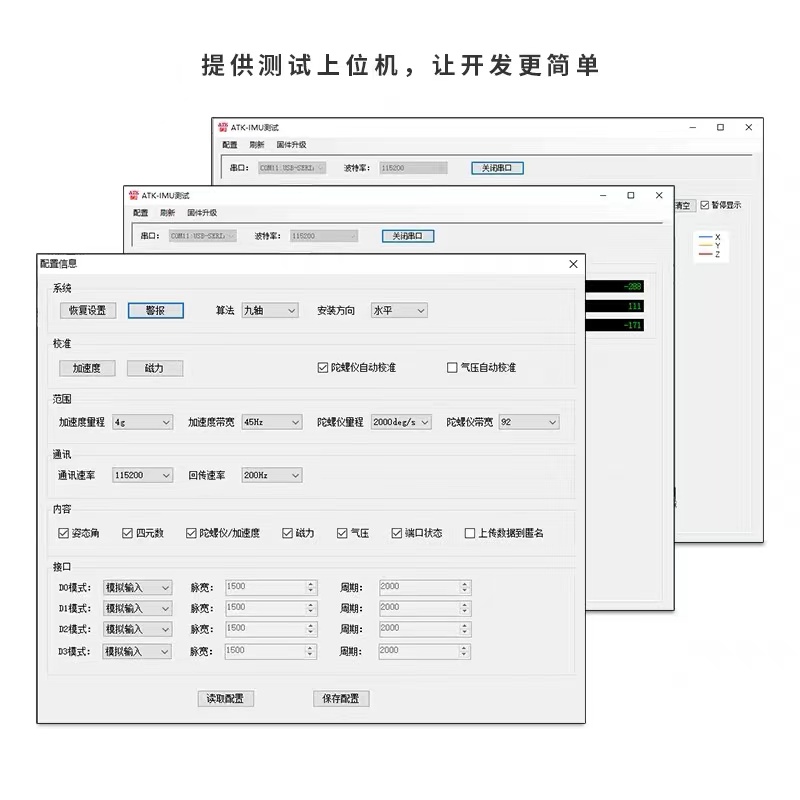The image size is (800, 800).
Task: Increment the D0 周期 value with stepper arrow
Action: click(x=465, y=583)
